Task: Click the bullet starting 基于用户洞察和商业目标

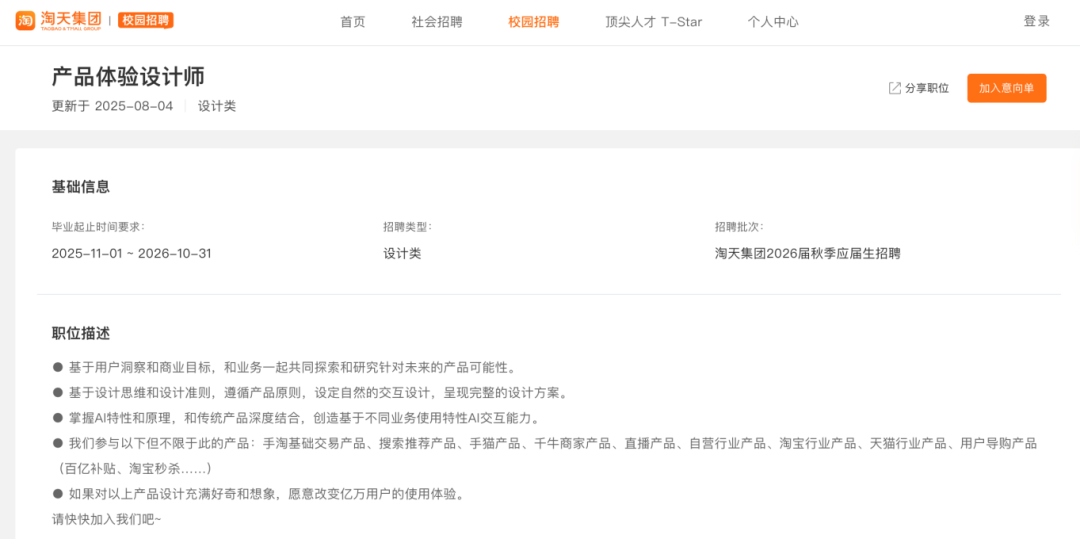Action: (x=284, y=366)
